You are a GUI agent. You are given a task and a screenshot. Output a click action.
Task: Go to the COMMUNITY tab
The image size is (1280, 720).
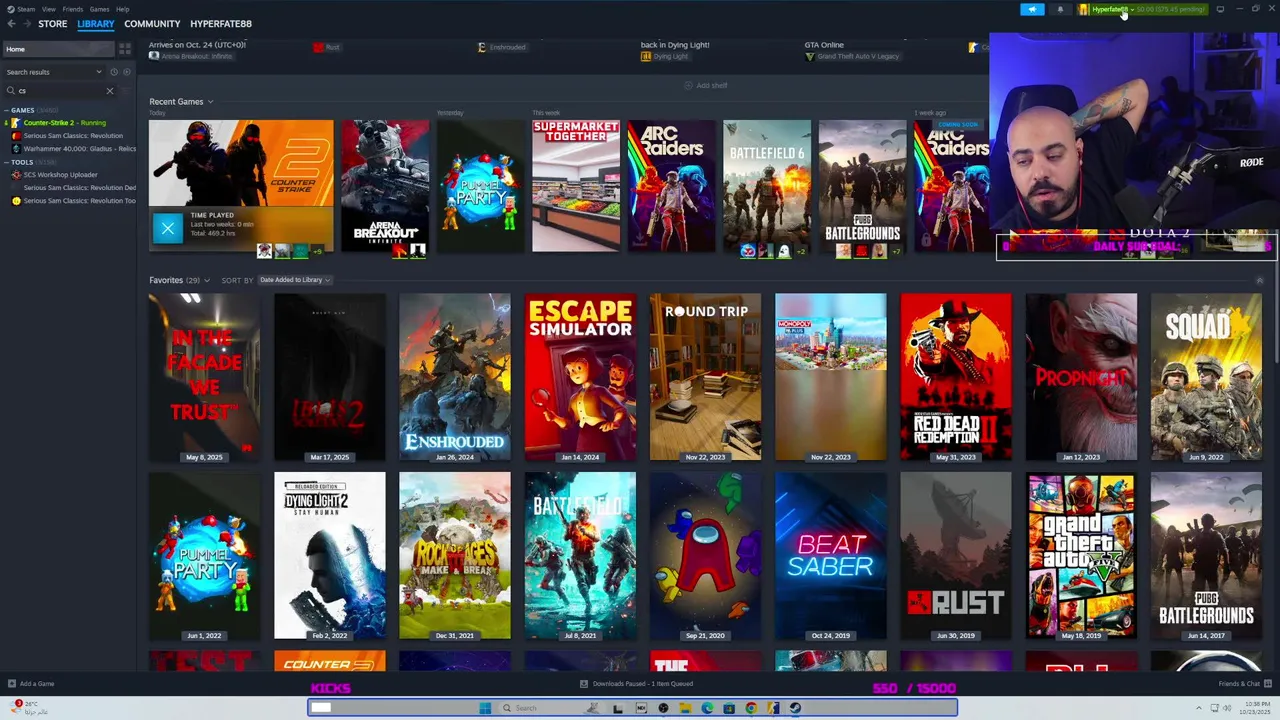152,23
